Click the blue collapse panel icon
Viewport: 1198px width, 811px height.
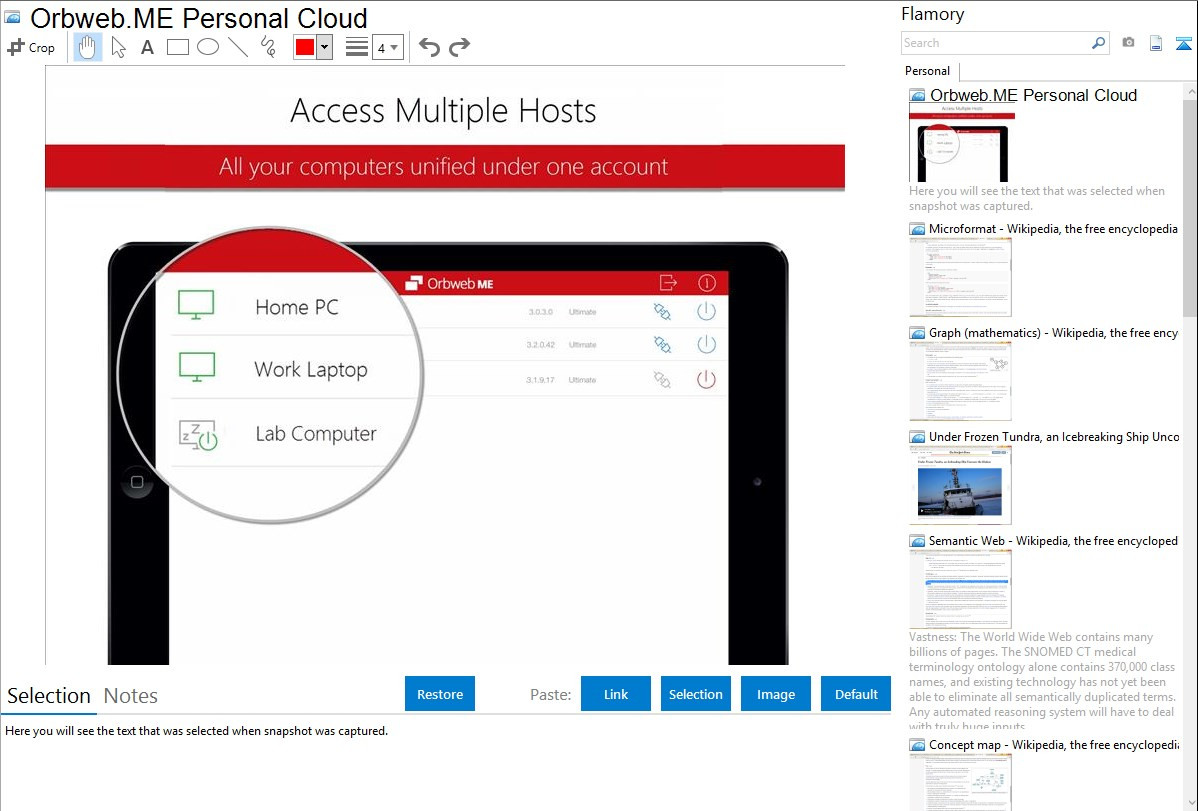click(x=1183, y=43)
